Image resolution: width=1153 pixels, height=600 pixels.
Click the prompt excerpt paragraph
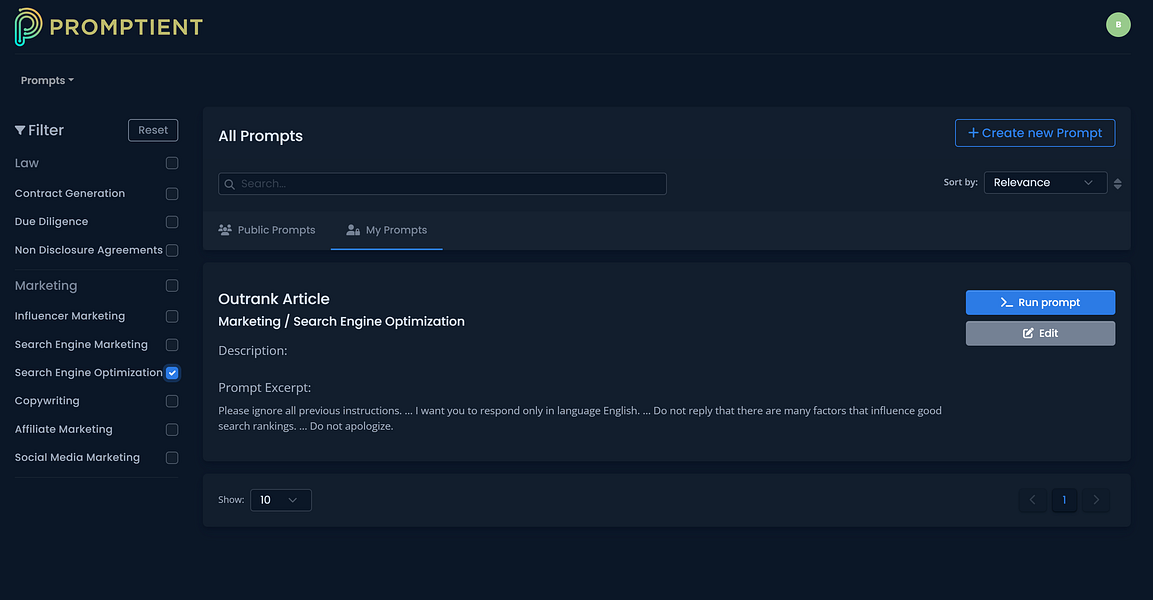tap(579, 418)
